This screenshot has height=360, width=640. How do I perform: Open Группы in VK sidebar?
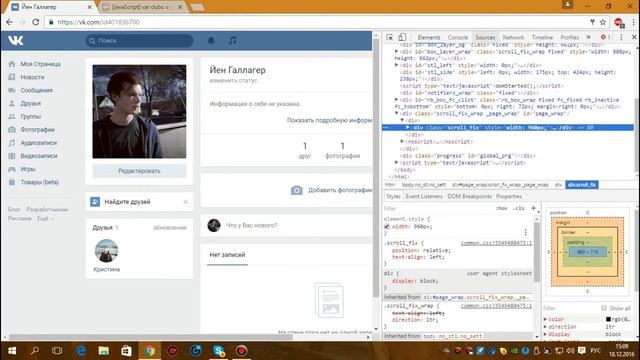tap(31, 116)
